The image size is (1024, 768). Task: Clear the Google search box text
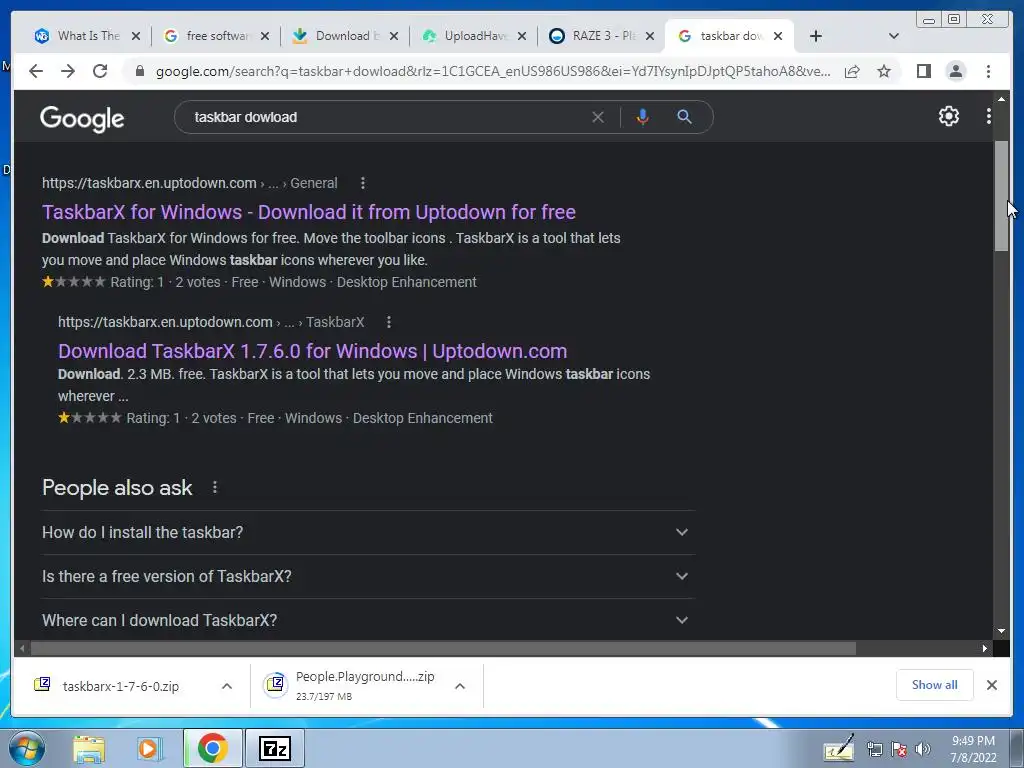pos(598,117)
